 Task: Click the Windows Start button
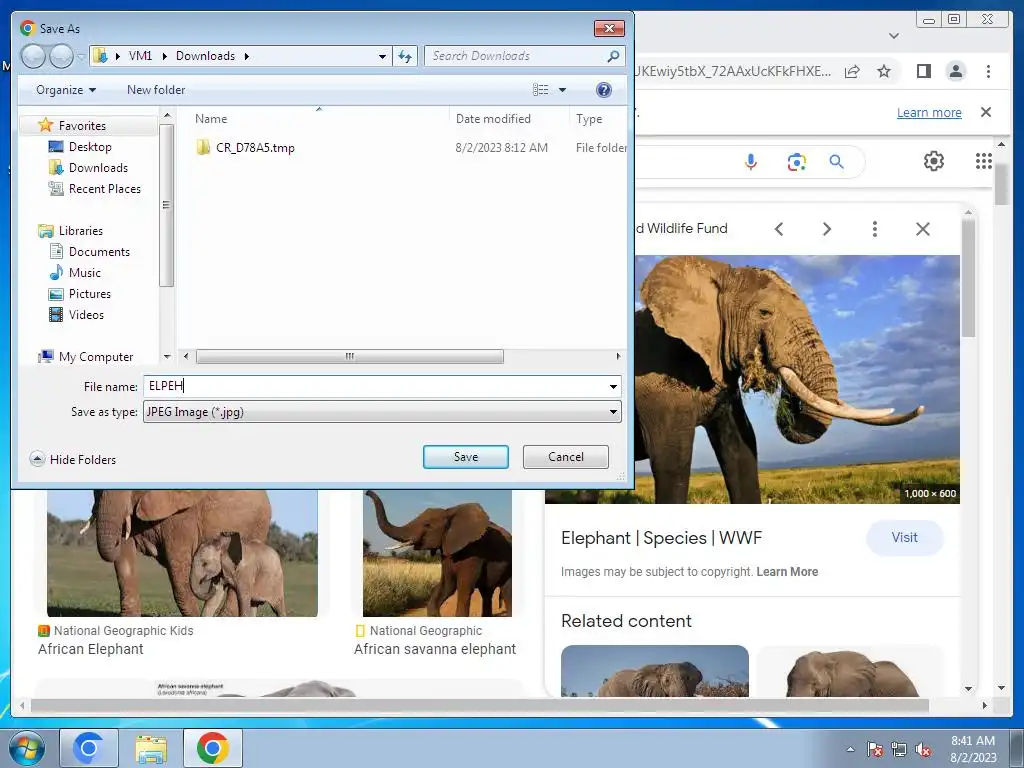point(26,748)
